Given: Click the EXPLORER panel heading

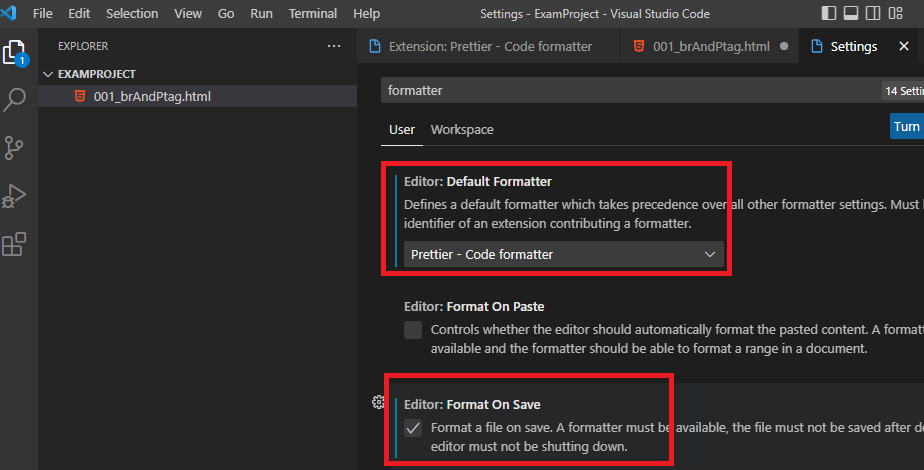Looking at the screenshot, I should (83, 46).
